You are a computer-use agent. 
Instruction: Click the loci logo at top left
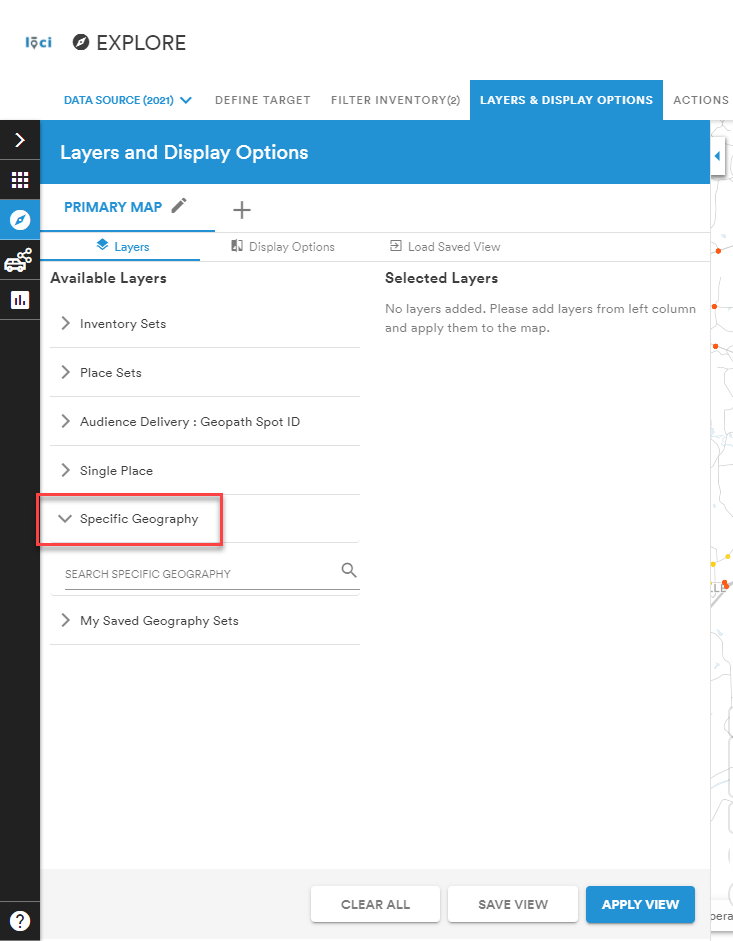(x=38, y=42)
